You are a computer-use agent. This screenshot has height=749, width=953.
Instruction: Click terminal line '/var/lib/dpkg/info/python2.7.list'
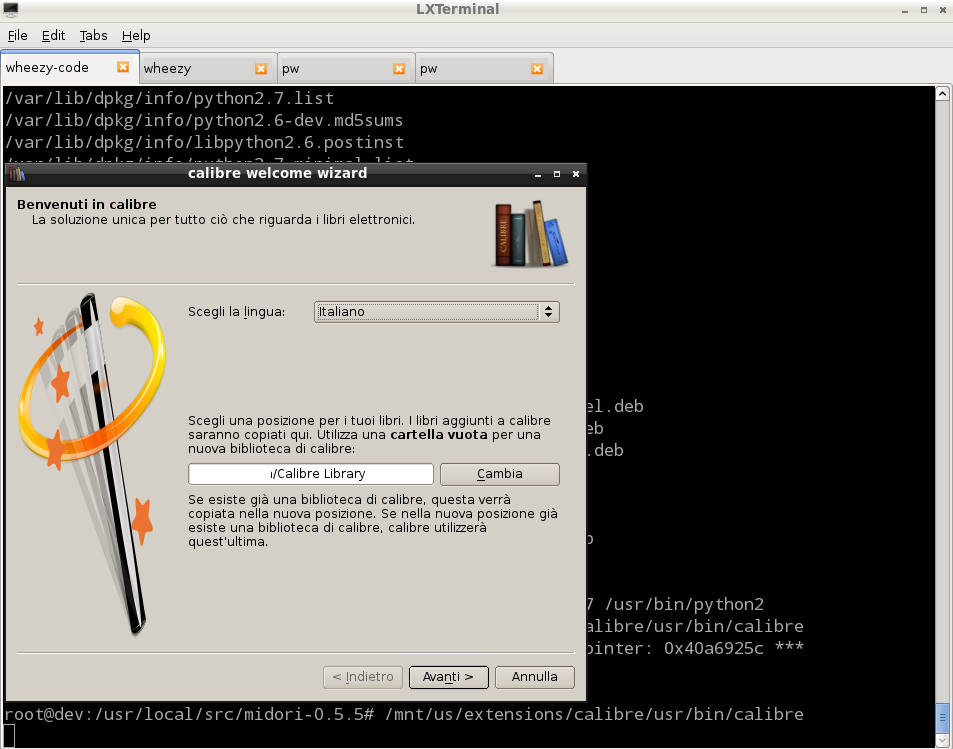click(170, 98)
